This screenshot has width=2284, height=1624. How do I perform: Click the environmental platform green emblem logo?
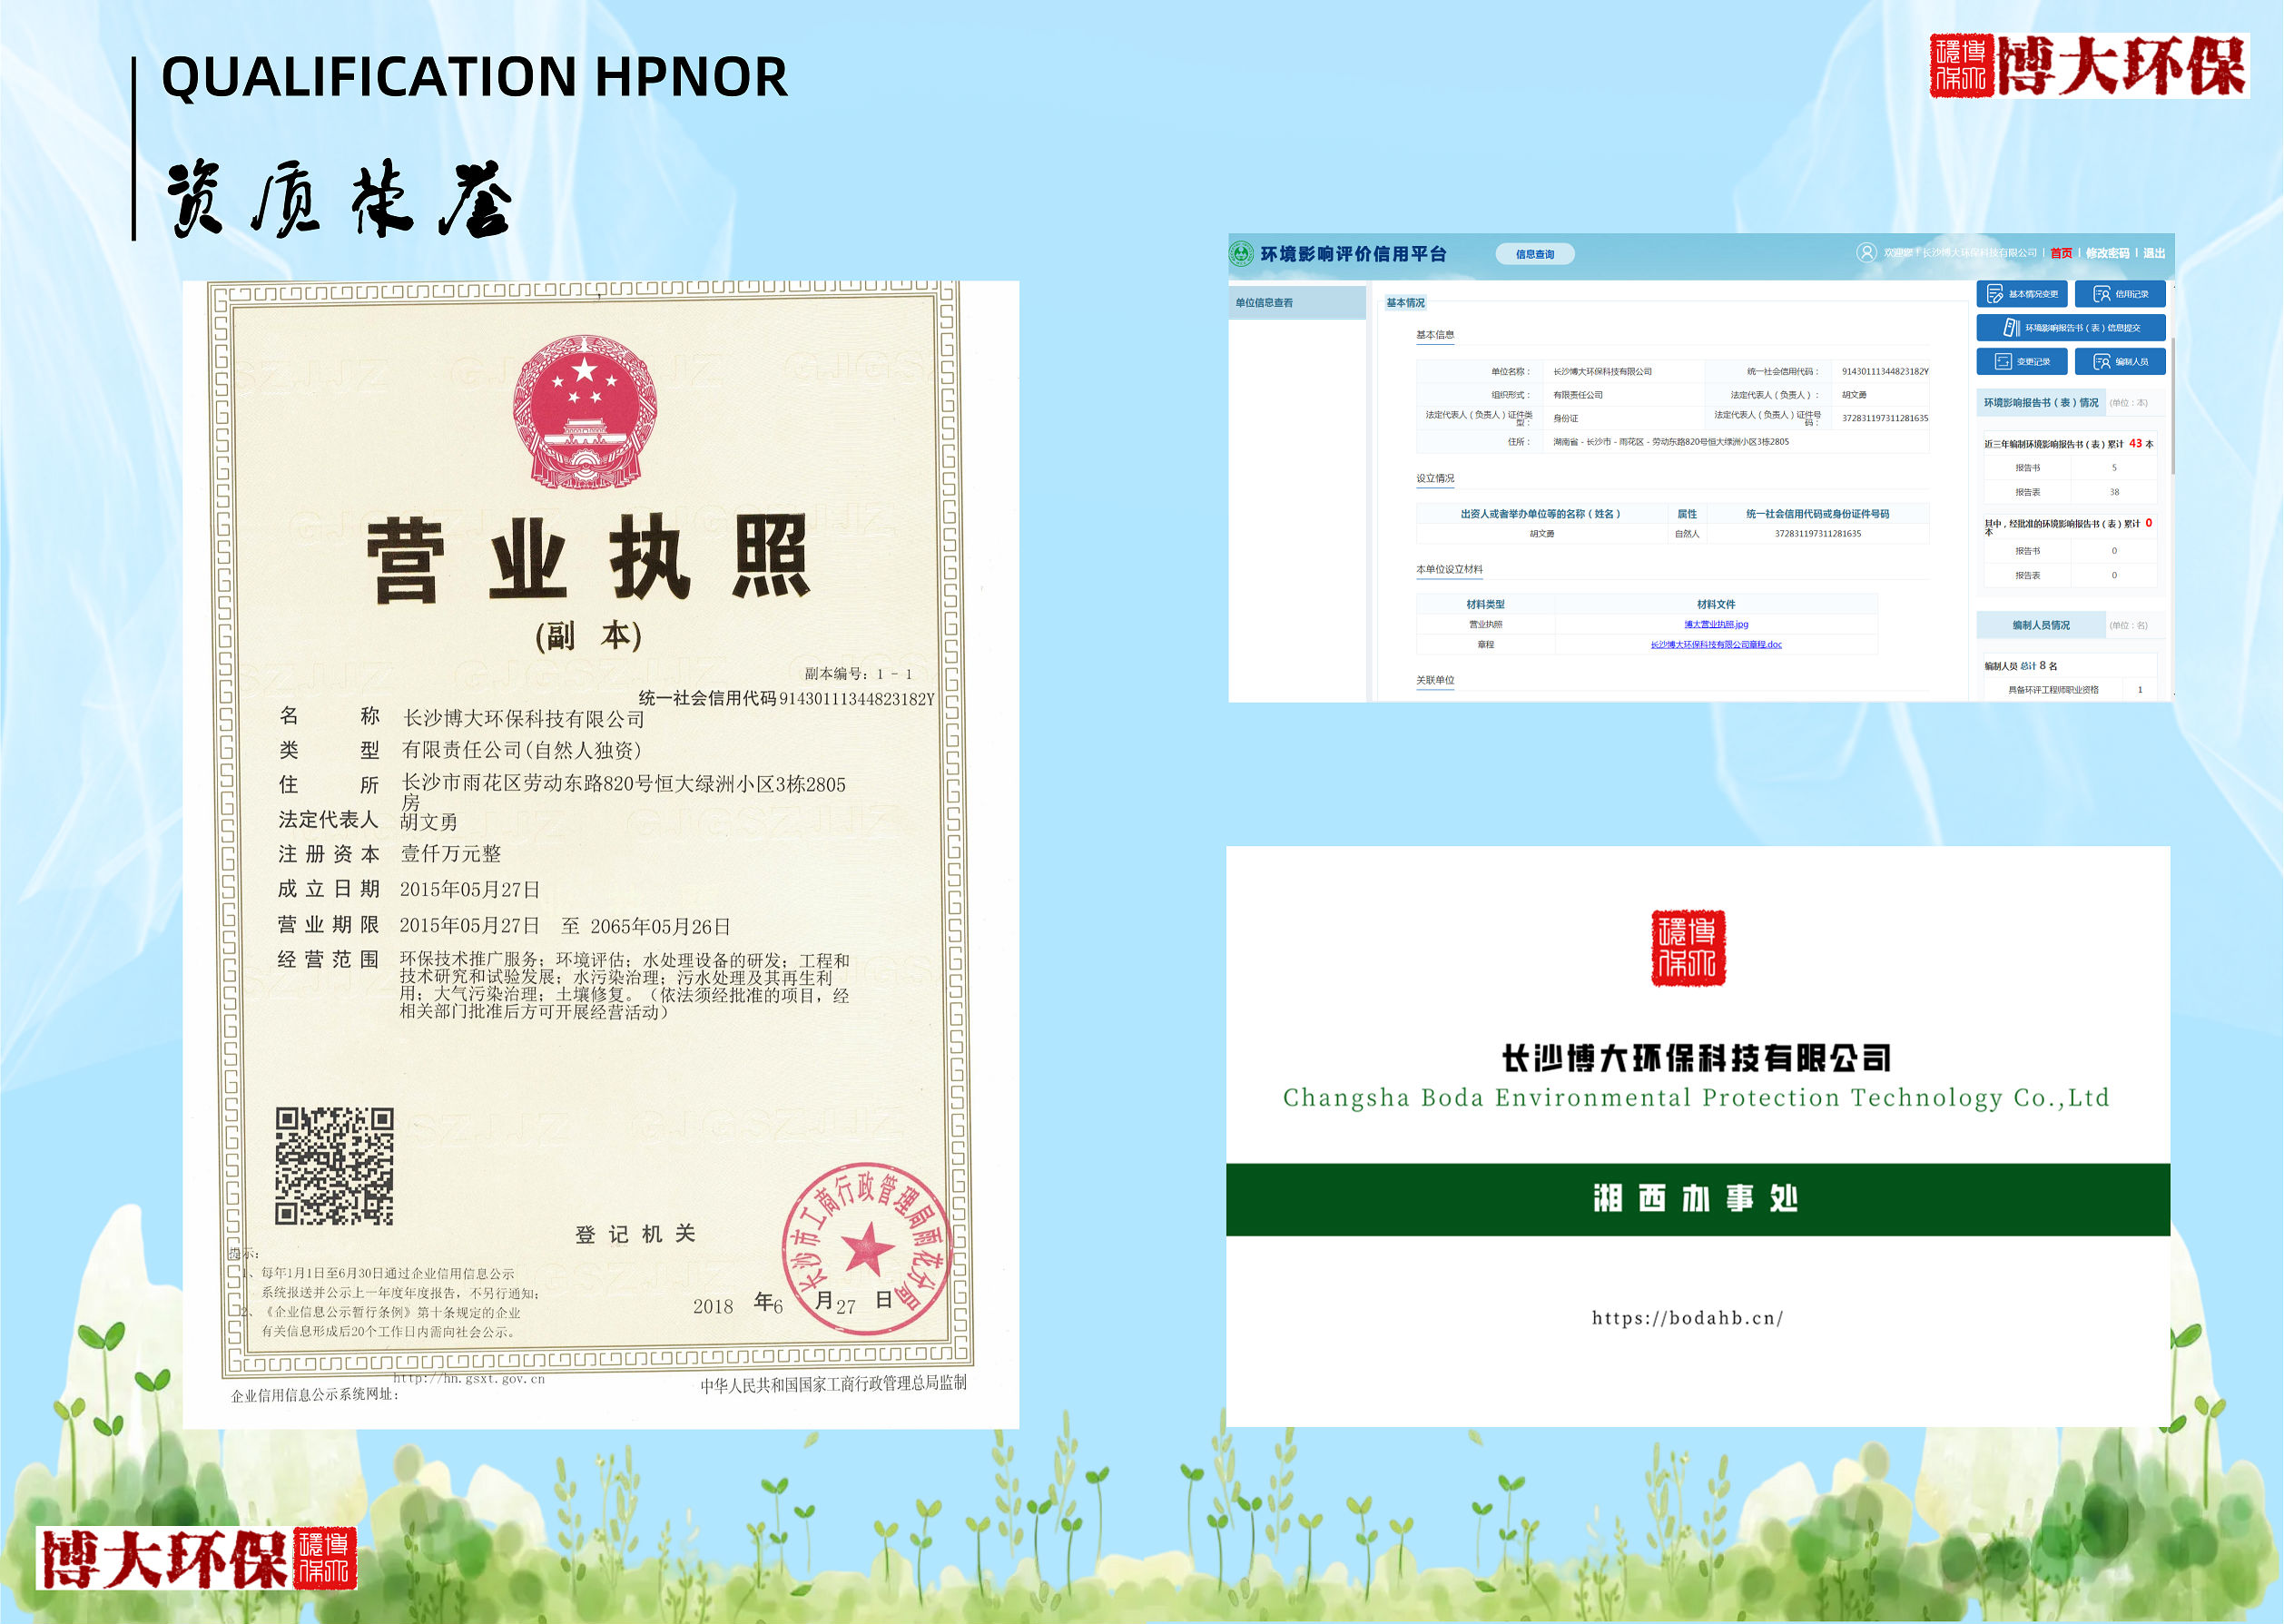tap(1241, 254)
